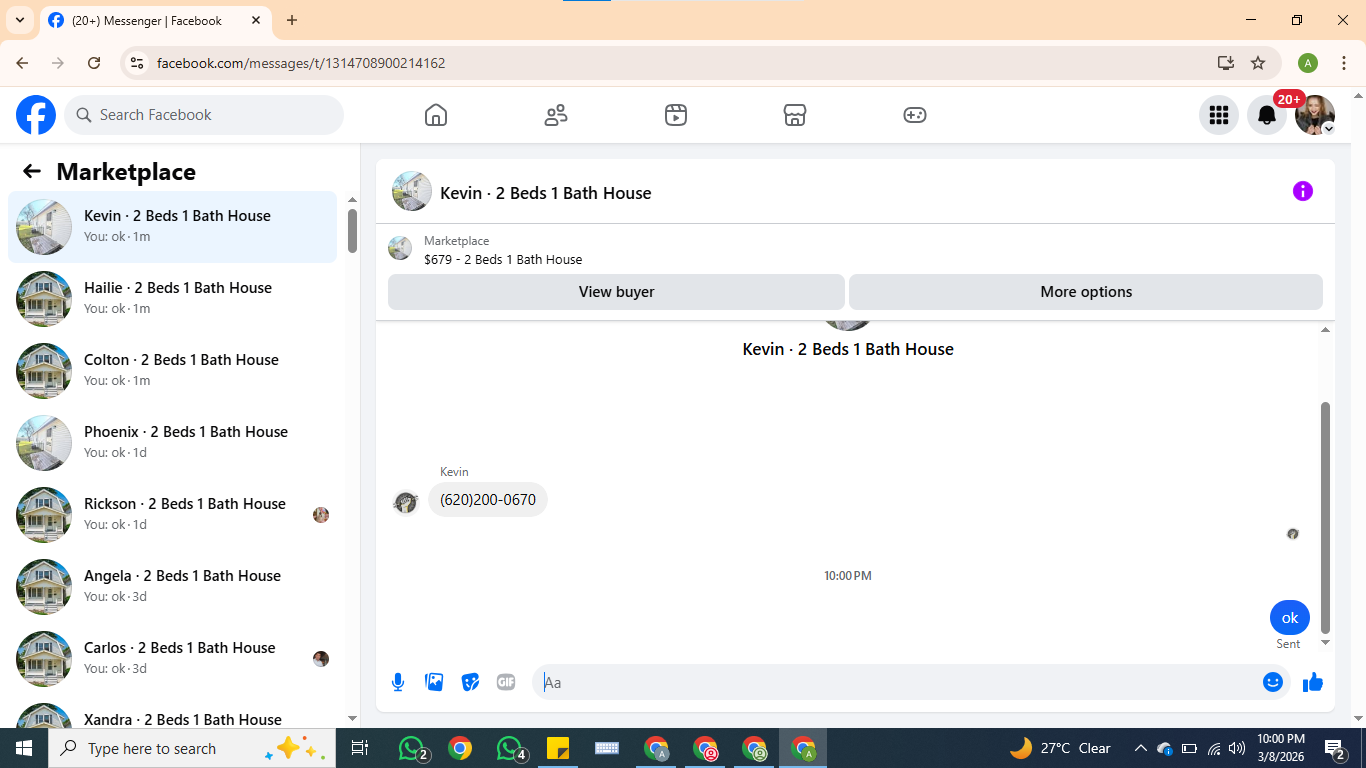Image resolution: width=1366 pixels, height=768 pixels.
Task: Open the Video/Reels icon in top navigation
Action: point(676,115)
